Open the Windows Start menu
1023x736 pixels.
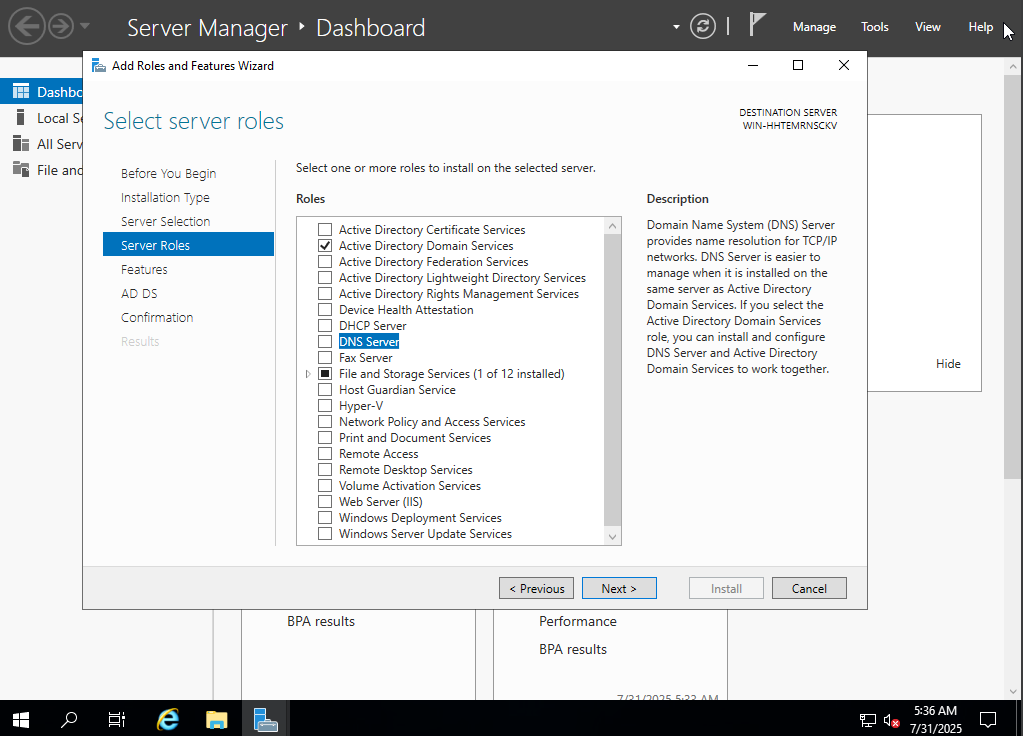20,718
